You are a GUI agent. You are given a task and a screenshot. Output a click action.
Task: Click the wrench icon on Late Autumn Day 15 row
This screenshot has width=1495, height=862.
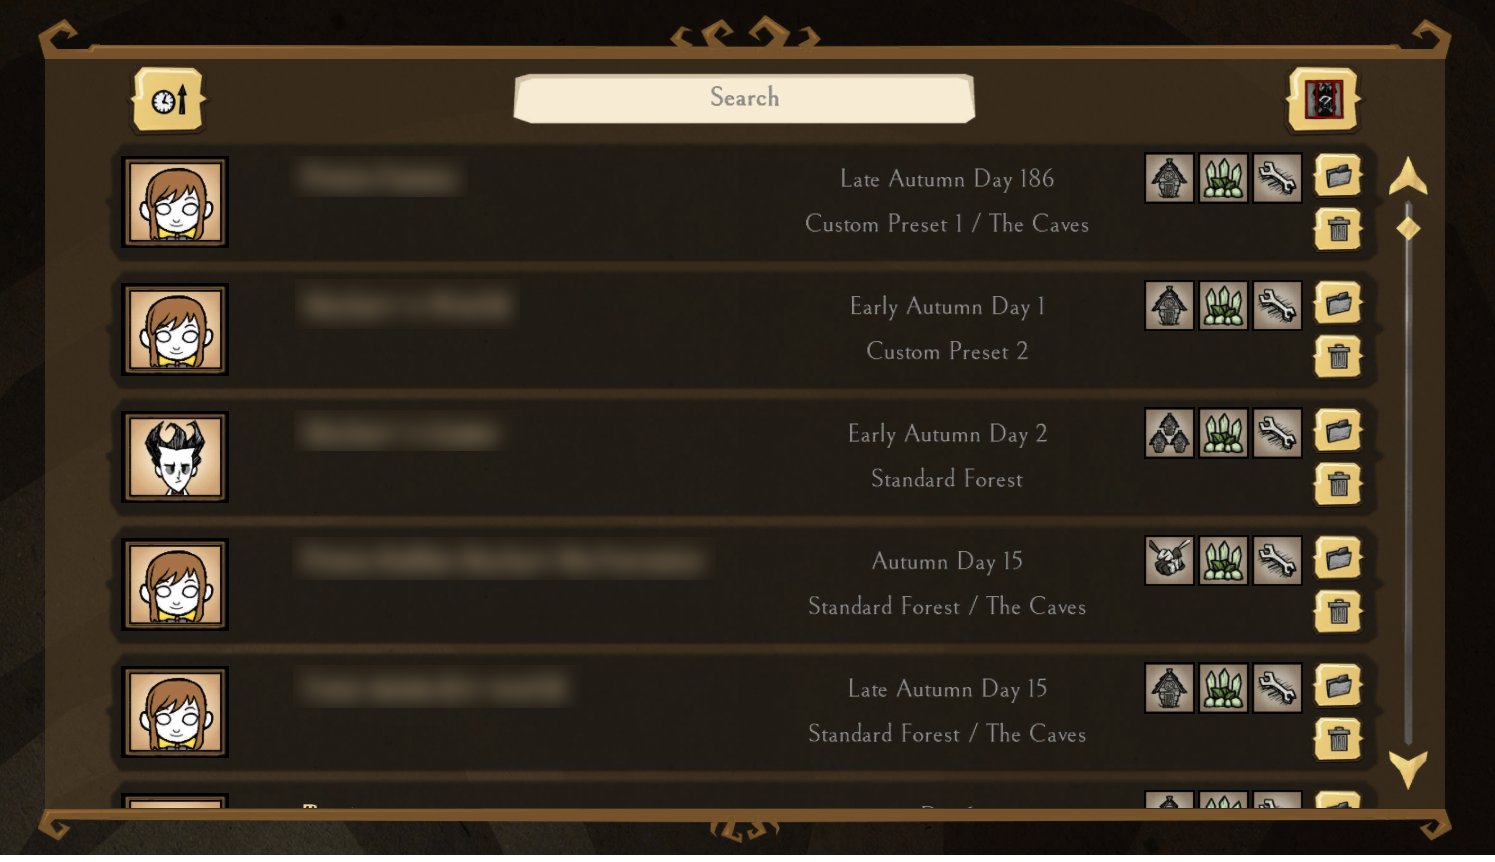(1277, 688)
